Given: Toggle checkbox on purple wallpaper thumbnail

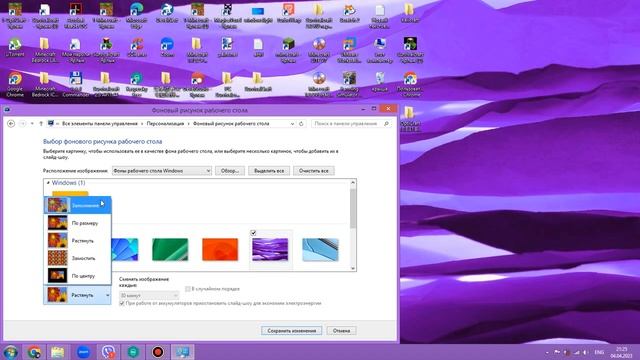Looking at the screenshot, I should click(253, 233).
